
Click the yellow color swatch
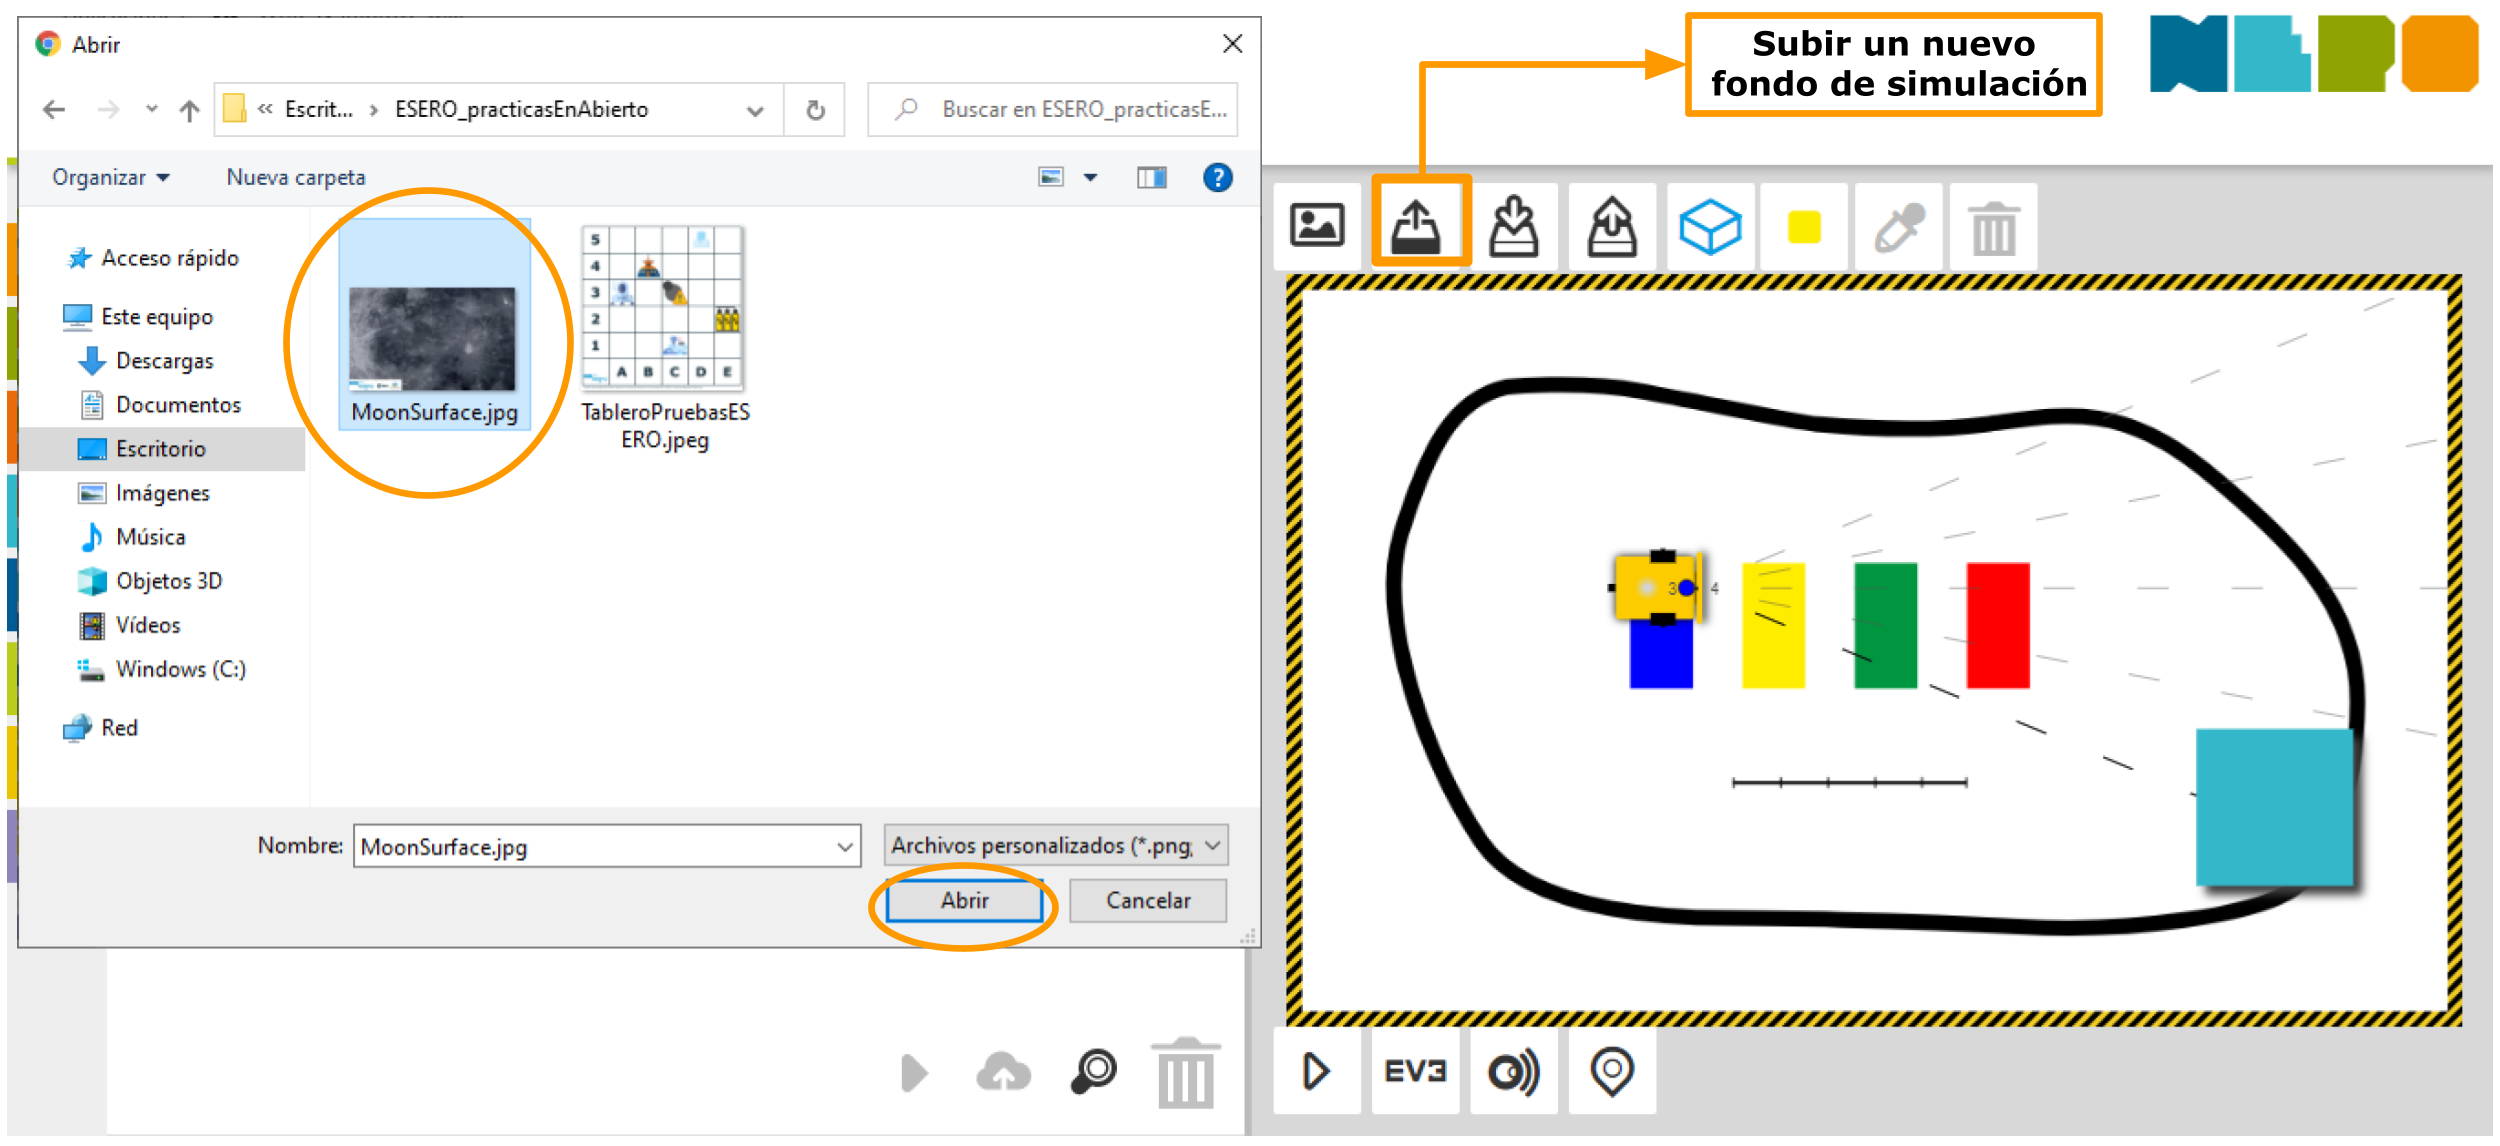(x=1804, y=227)
